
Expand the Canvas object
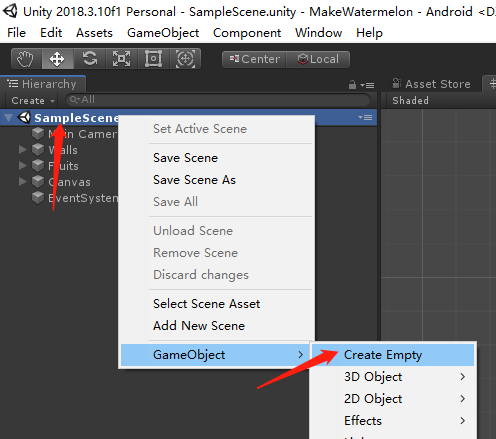coord(22,181)
